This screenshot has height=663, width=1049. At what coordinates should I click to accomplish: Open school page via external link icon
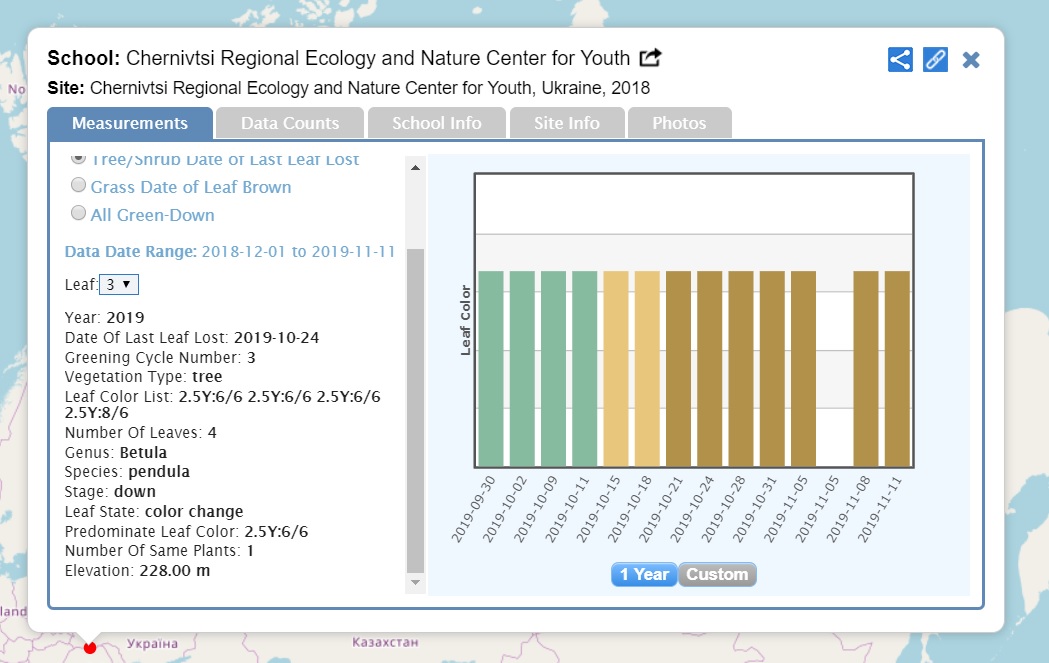point(651,58)
